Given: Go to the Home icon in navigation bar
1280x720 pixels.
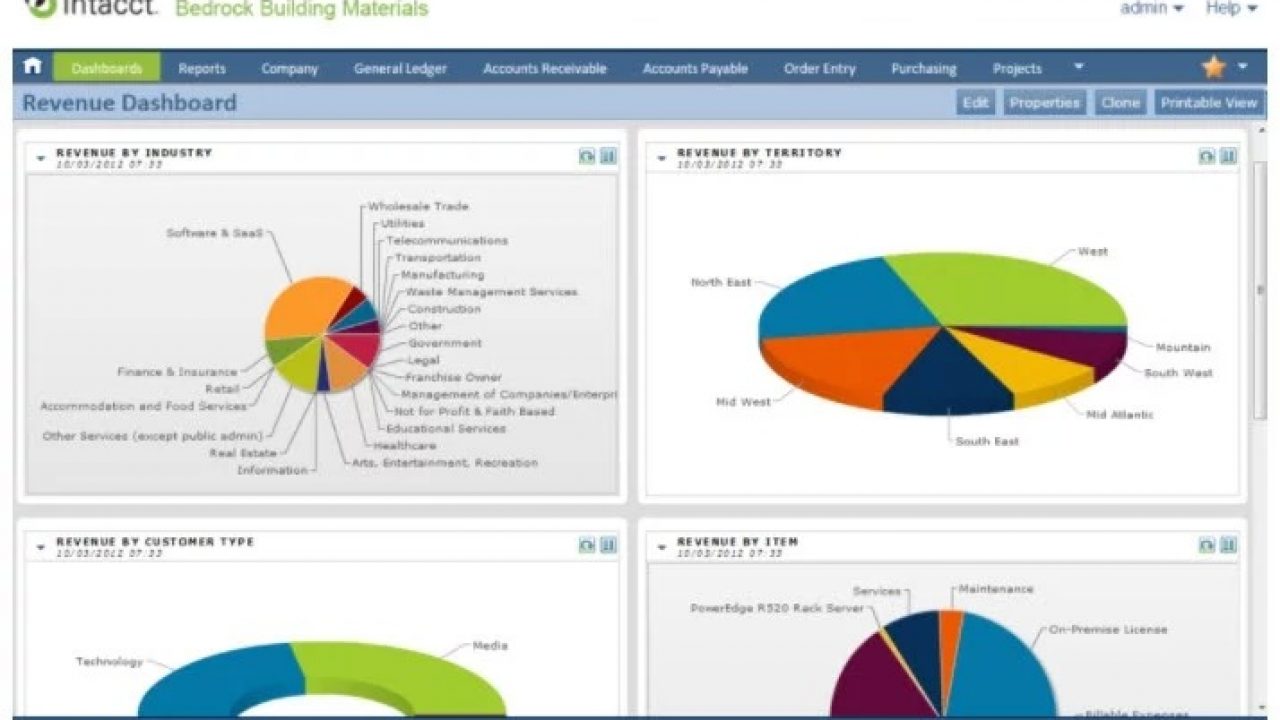Looking at the screenshot, I should click(x=33, y=67).
